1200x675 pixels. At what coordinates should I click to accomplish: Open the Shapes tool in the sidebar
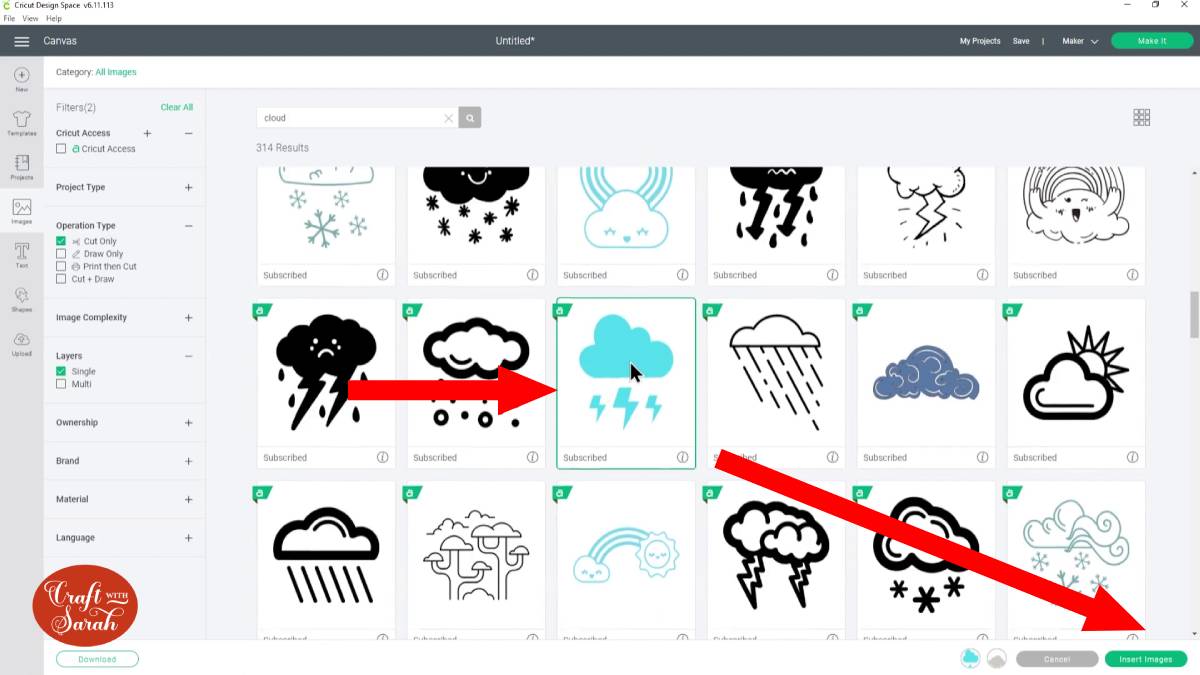point(21,298)
